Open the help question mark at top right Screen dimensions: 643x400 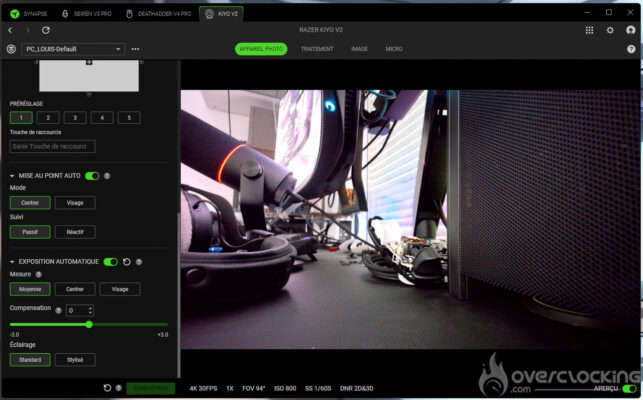point(631,49)
